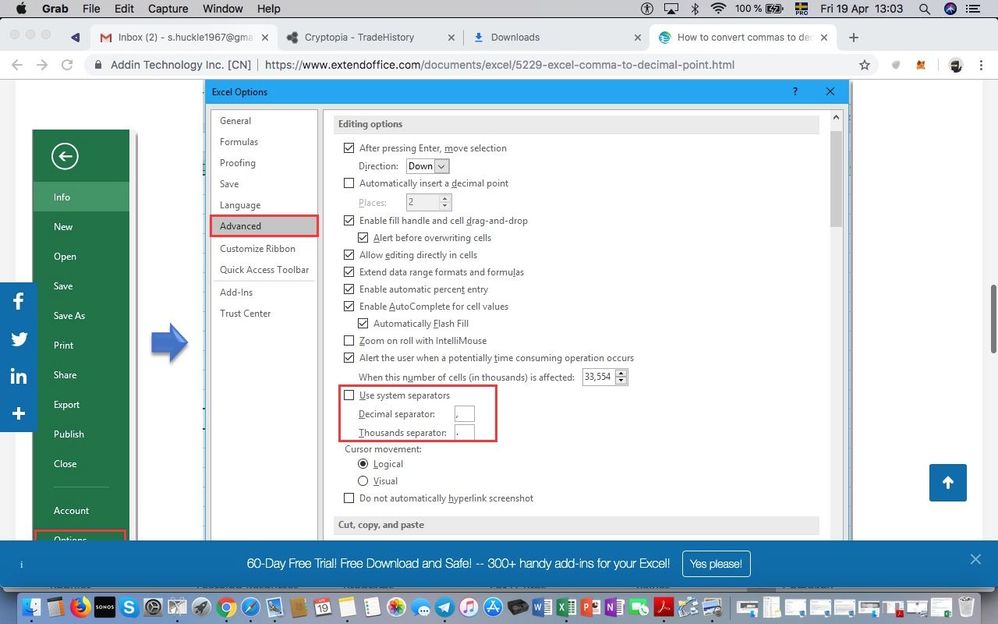Select the Visual cursor movement radio
Screen dimensions: 998x624
[x=363, y=481]
